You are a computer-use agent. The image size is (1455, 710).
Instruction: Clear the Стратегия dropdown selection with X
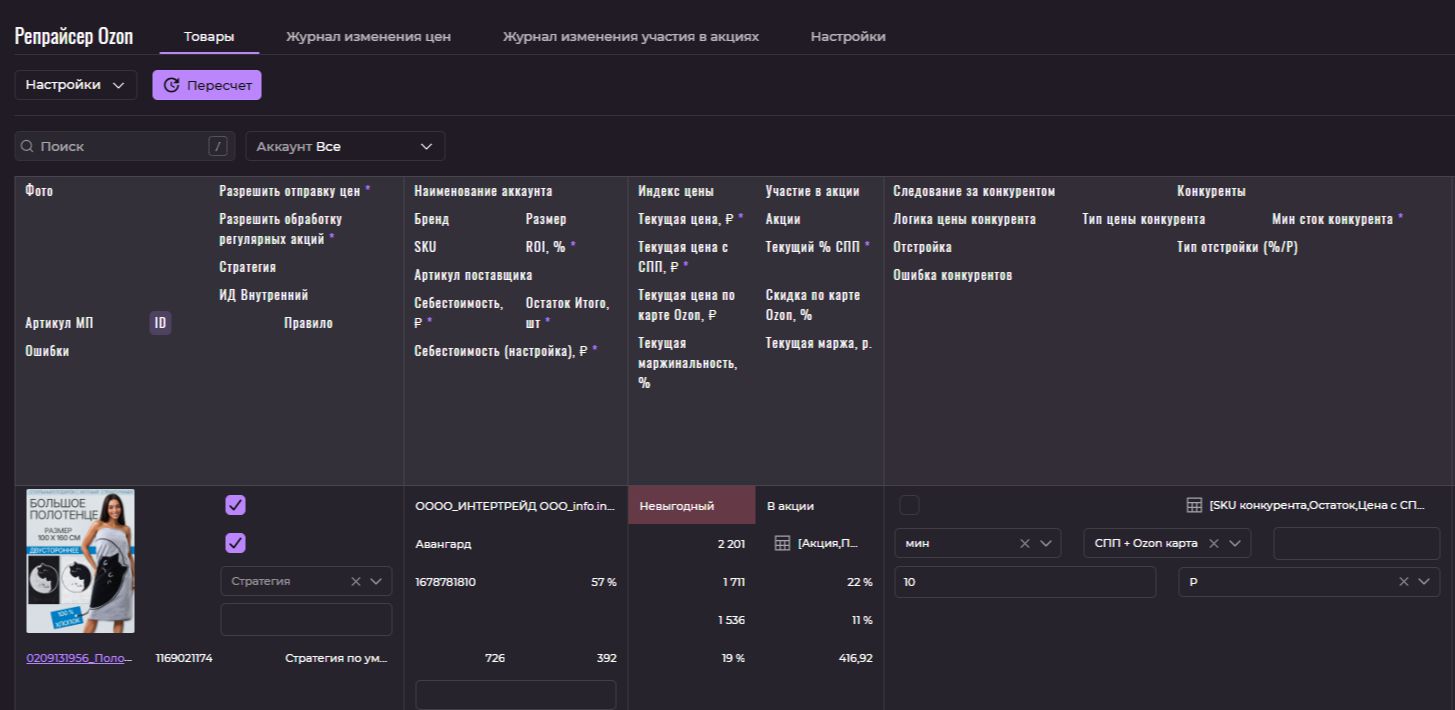(356, 581)
